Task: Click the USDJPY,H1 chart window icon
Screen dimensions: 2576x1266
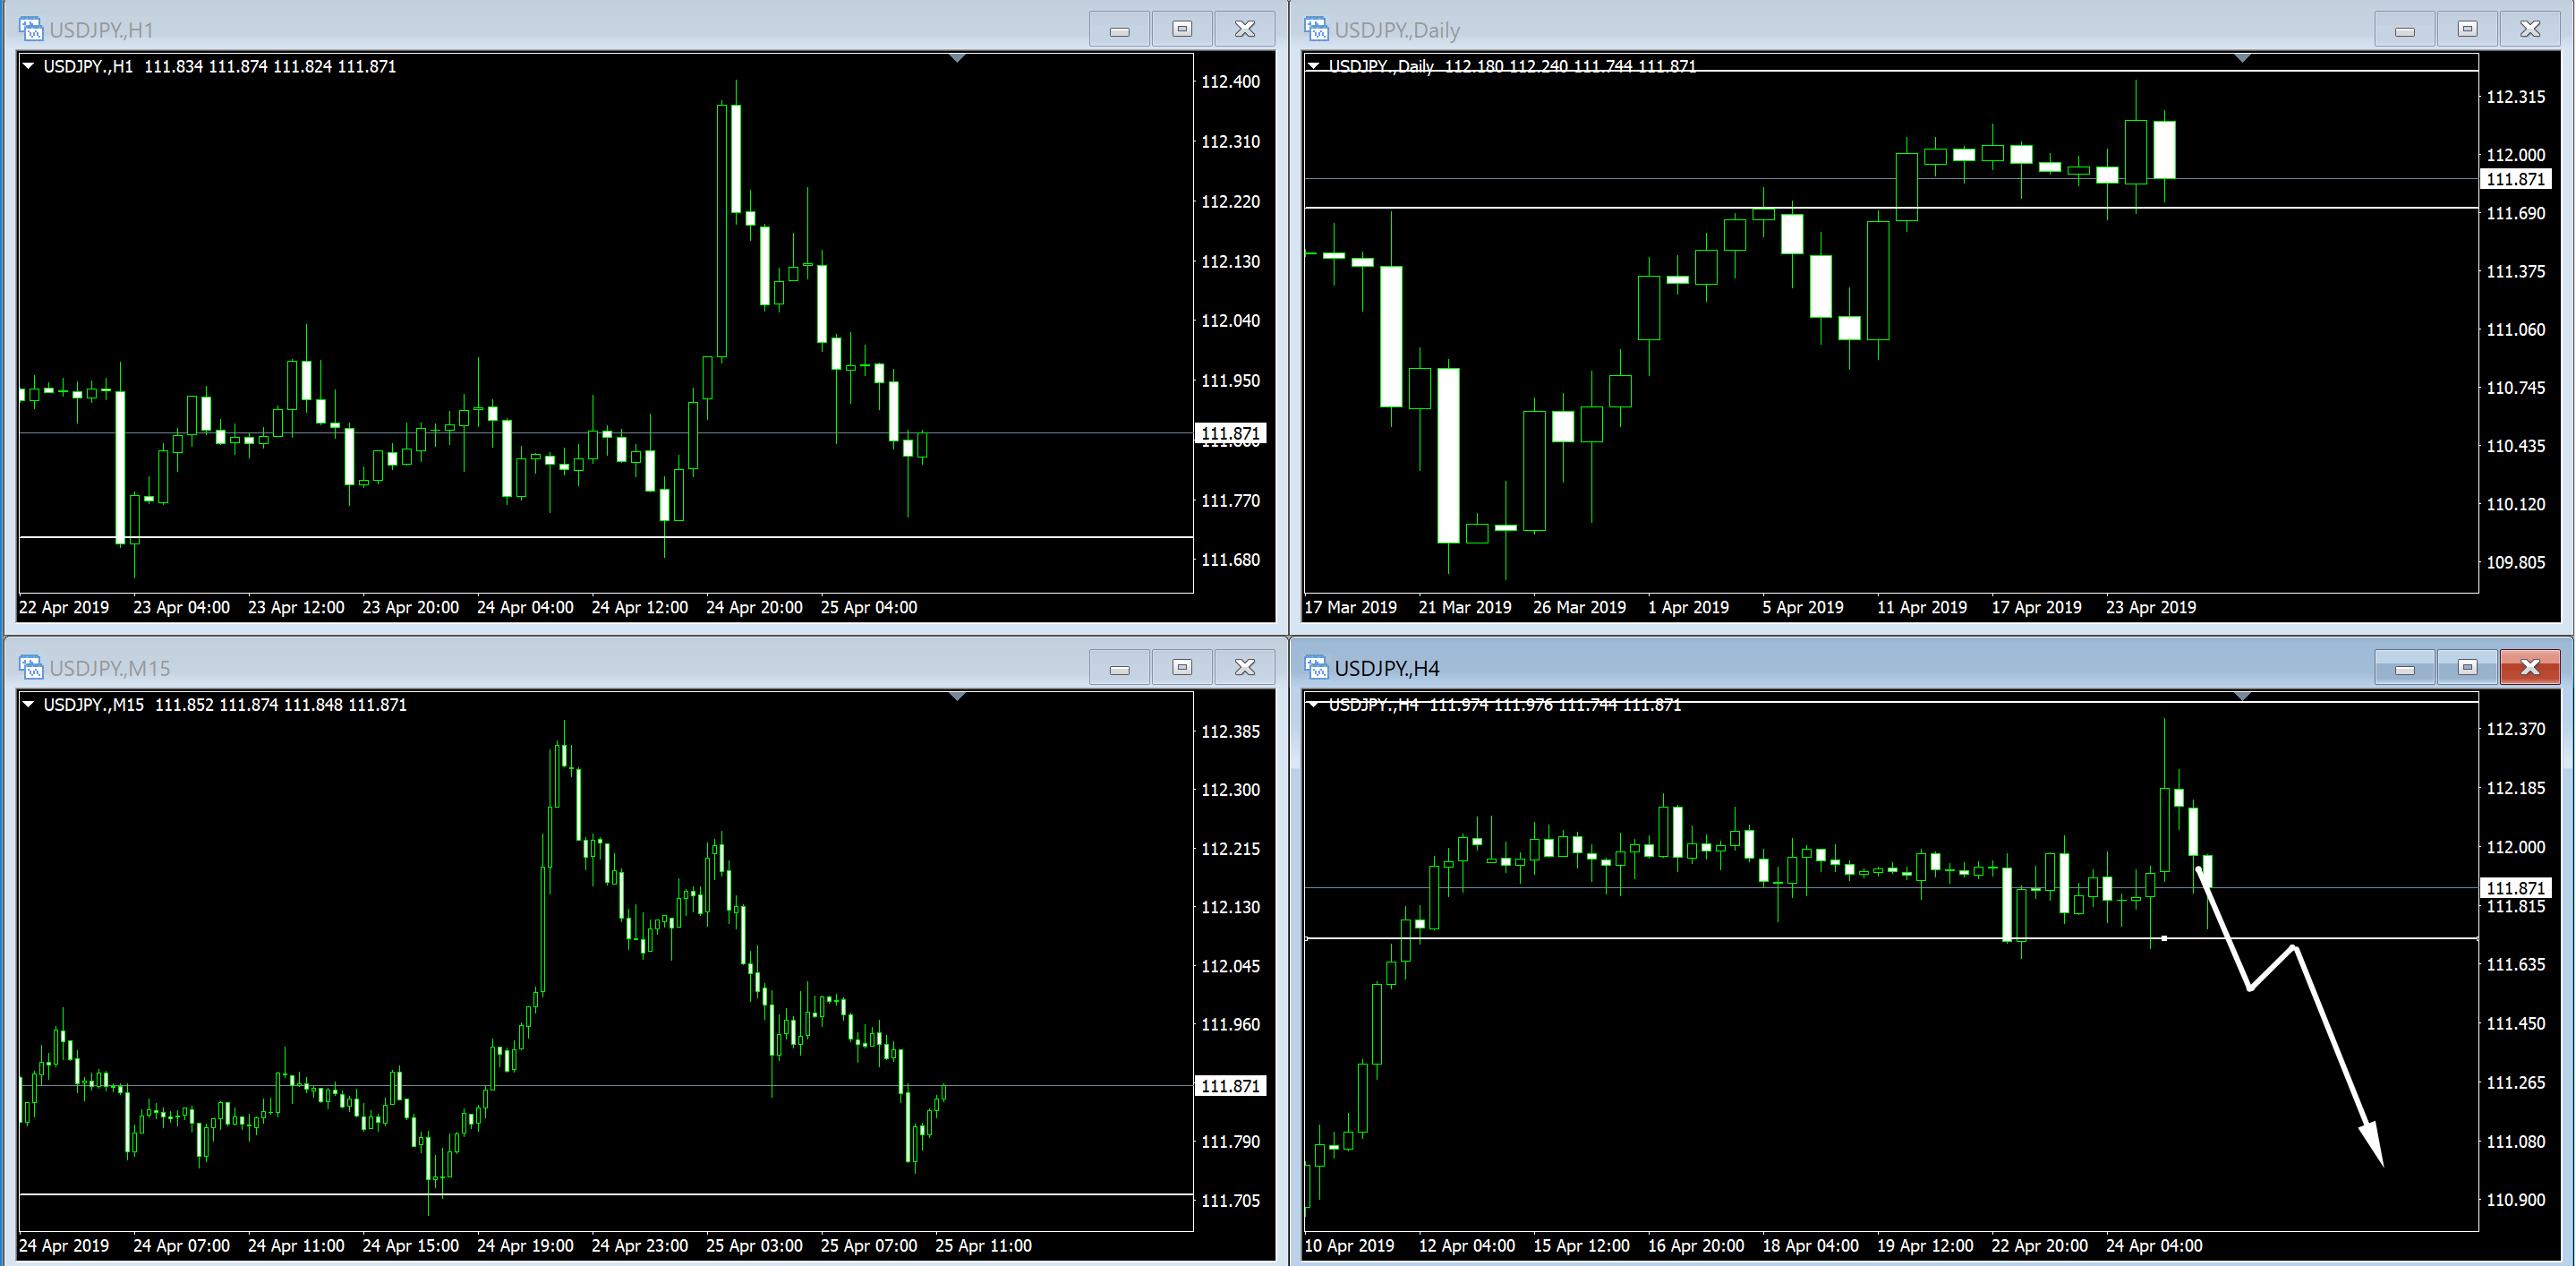Action: pos(31,29)
